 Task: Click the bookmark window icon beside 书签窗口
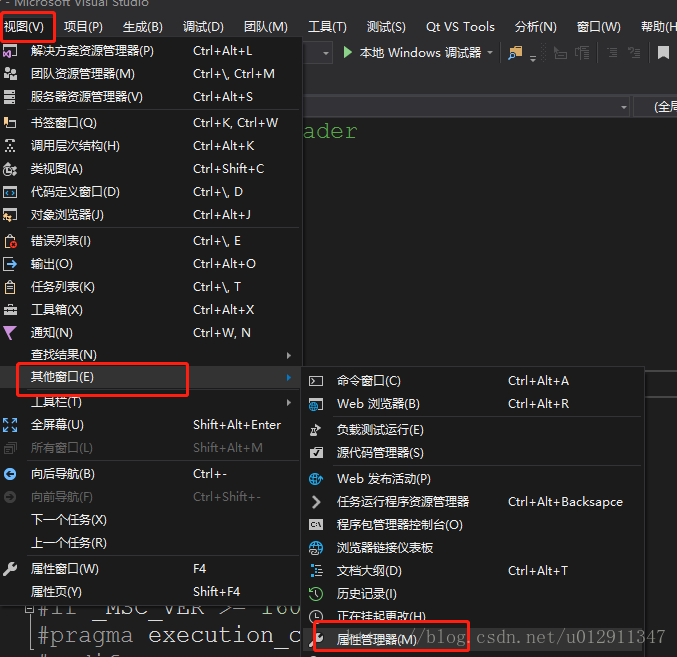(x=10, y=123)
